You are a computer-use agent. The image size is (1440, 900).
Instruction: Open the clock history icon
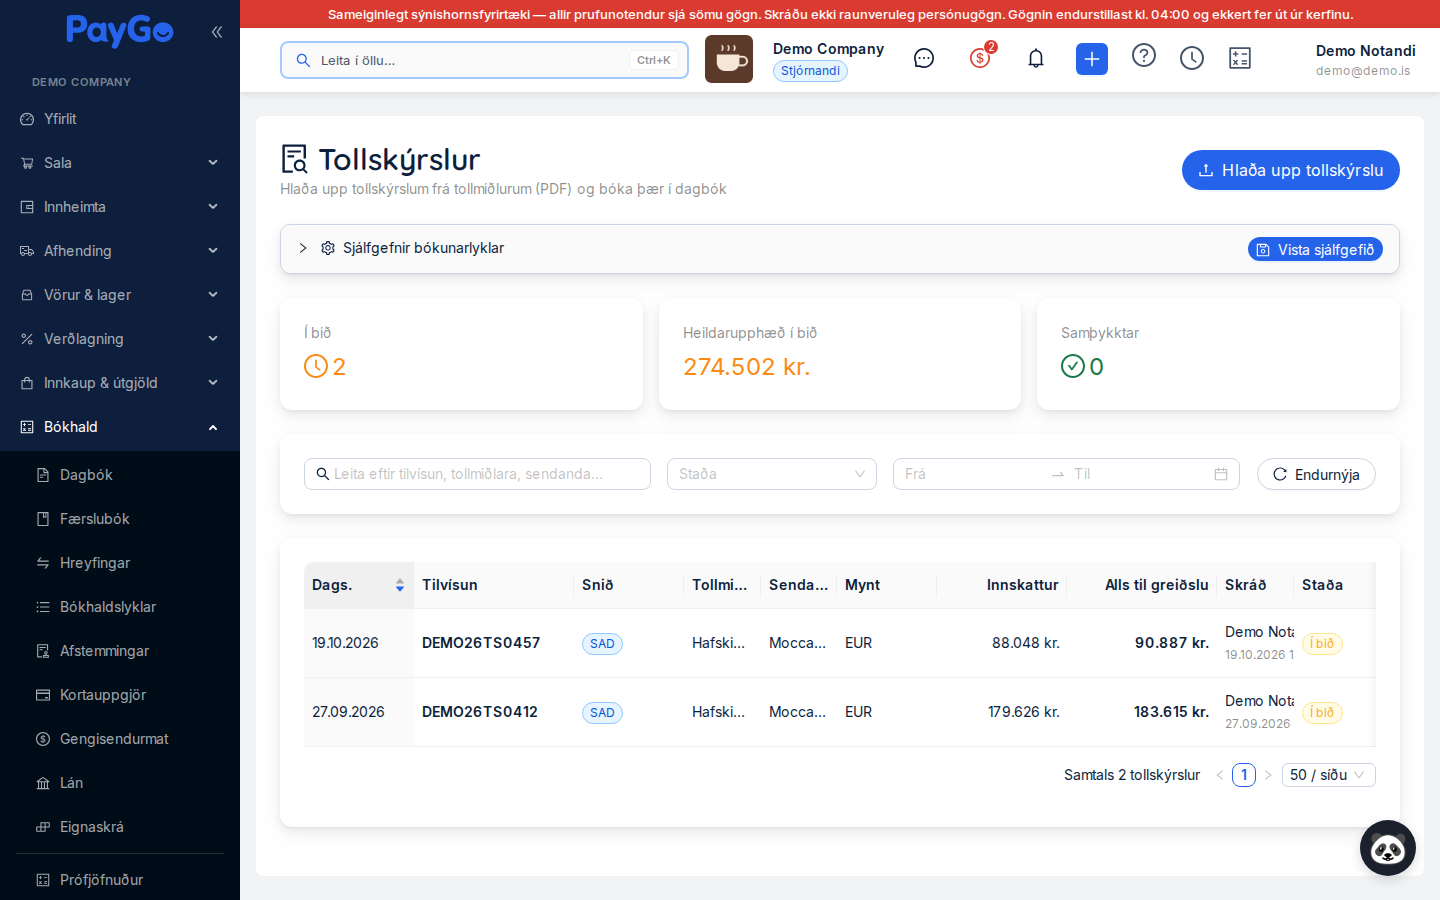pos(1192,58)
